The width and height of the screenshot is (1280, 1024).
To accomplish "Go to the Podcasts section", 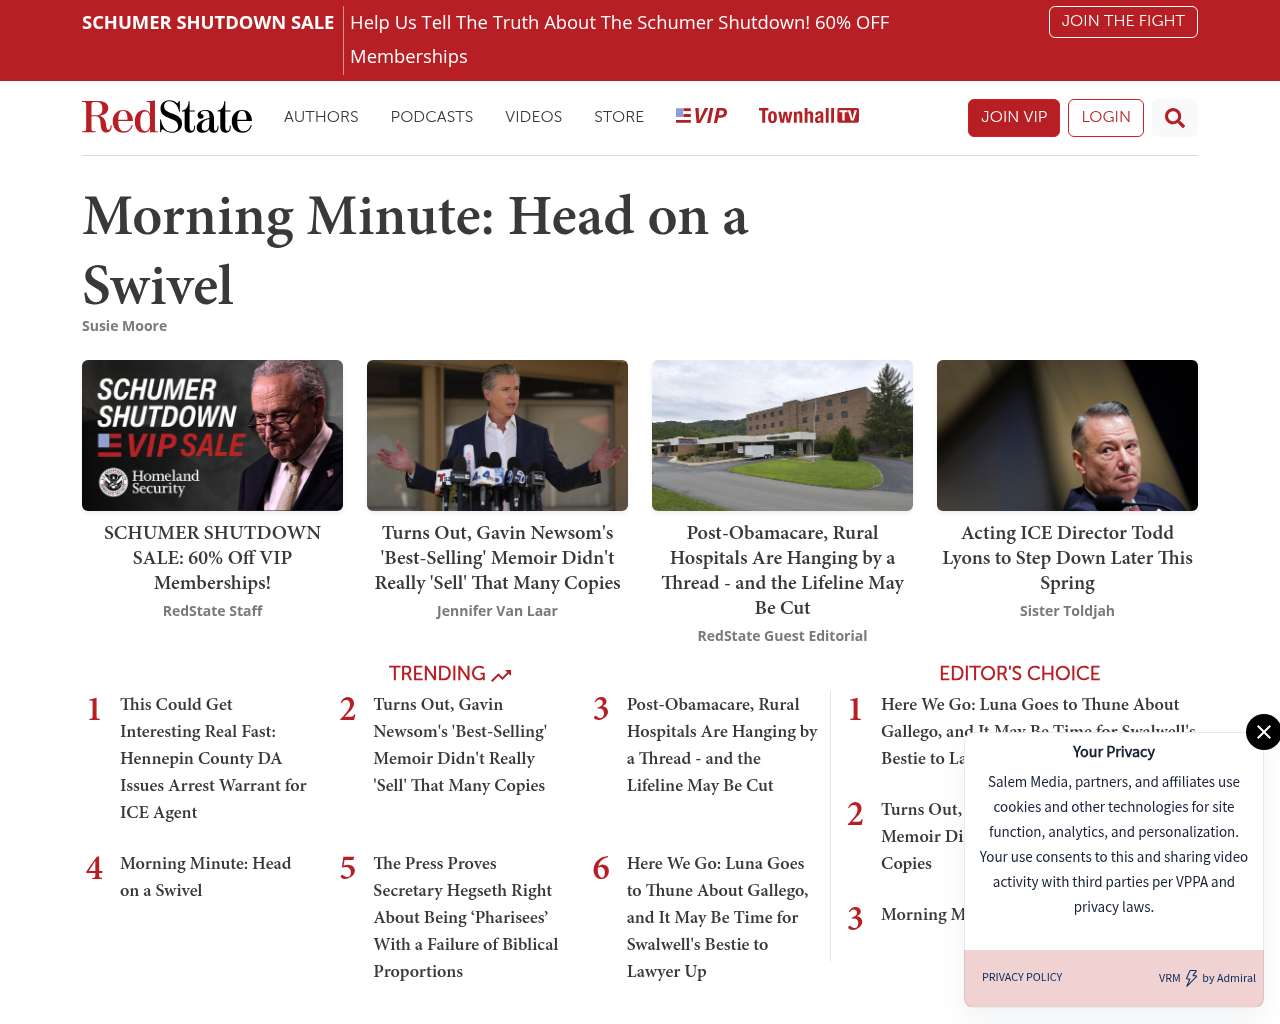I will click(431, 117).
